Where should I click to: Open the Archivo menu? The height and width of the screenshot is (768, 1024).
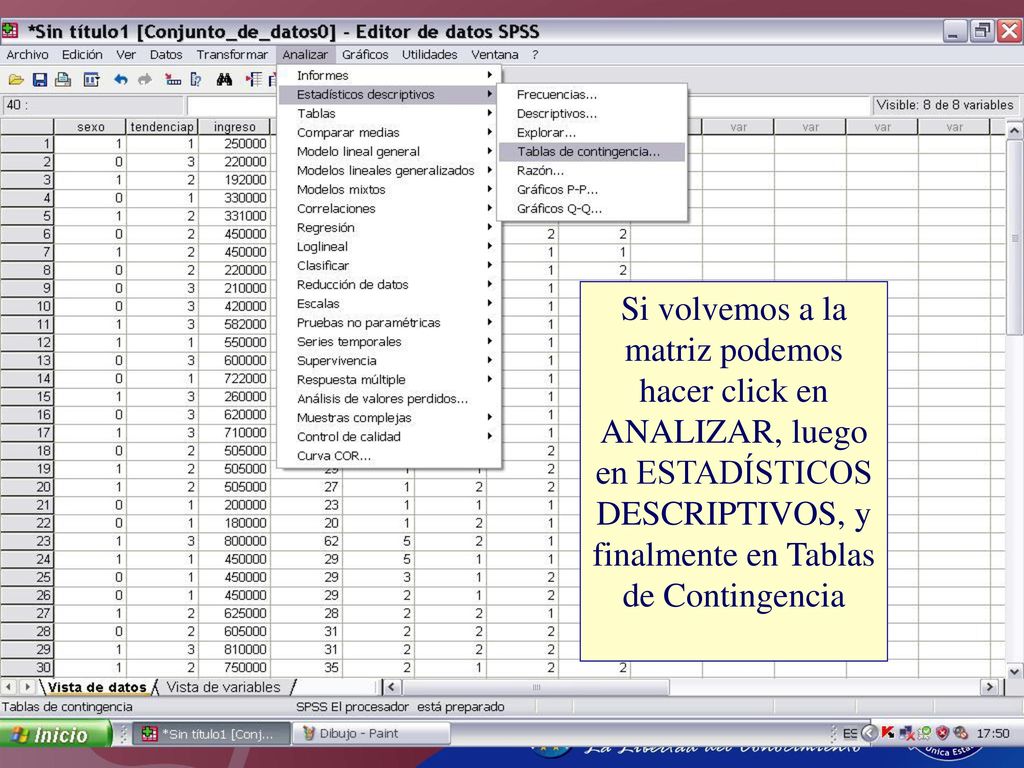[x=27, y=55]
